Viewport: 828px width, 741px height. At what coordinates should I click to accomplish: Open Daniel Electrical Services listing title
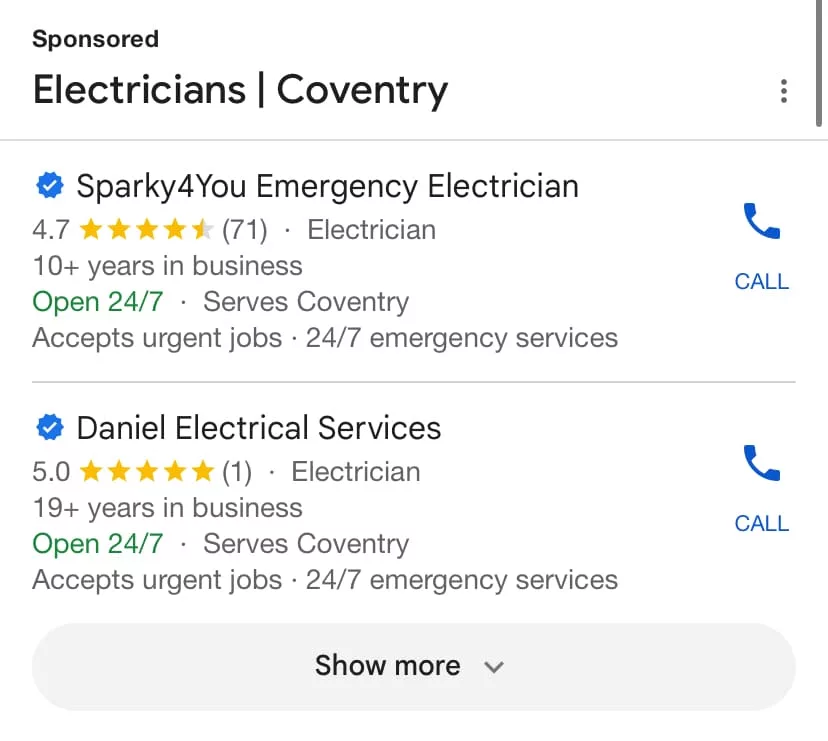pos(259,428)
